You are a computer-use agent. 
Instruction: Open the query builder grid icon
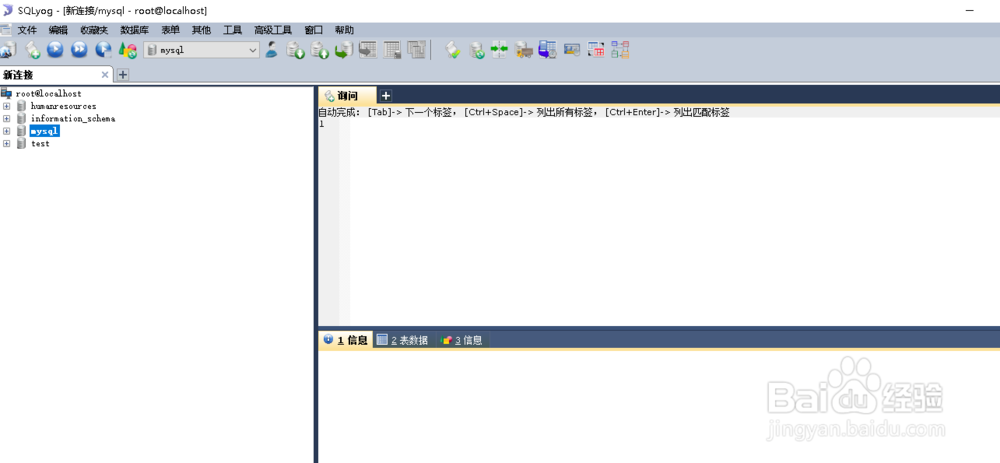[596, 50]
